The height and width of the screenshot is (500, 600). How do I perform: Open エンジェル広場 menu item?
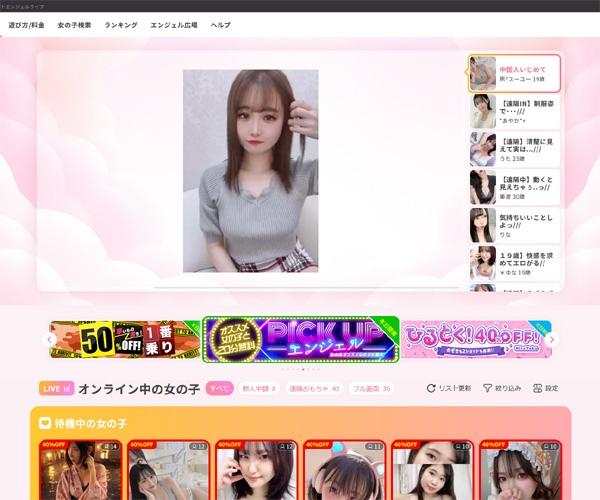click(174, 25)
